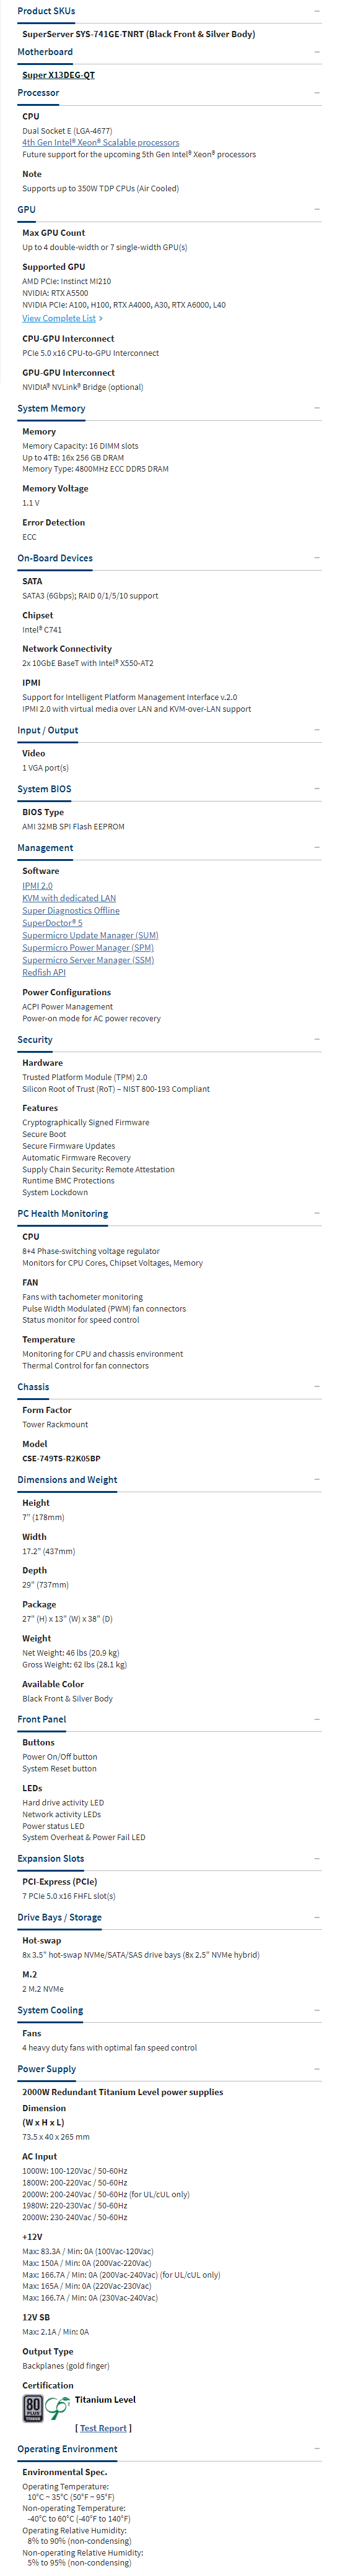
Task: Open Supermicro Update Manager (SUM) link
Action: pos(90,936)
